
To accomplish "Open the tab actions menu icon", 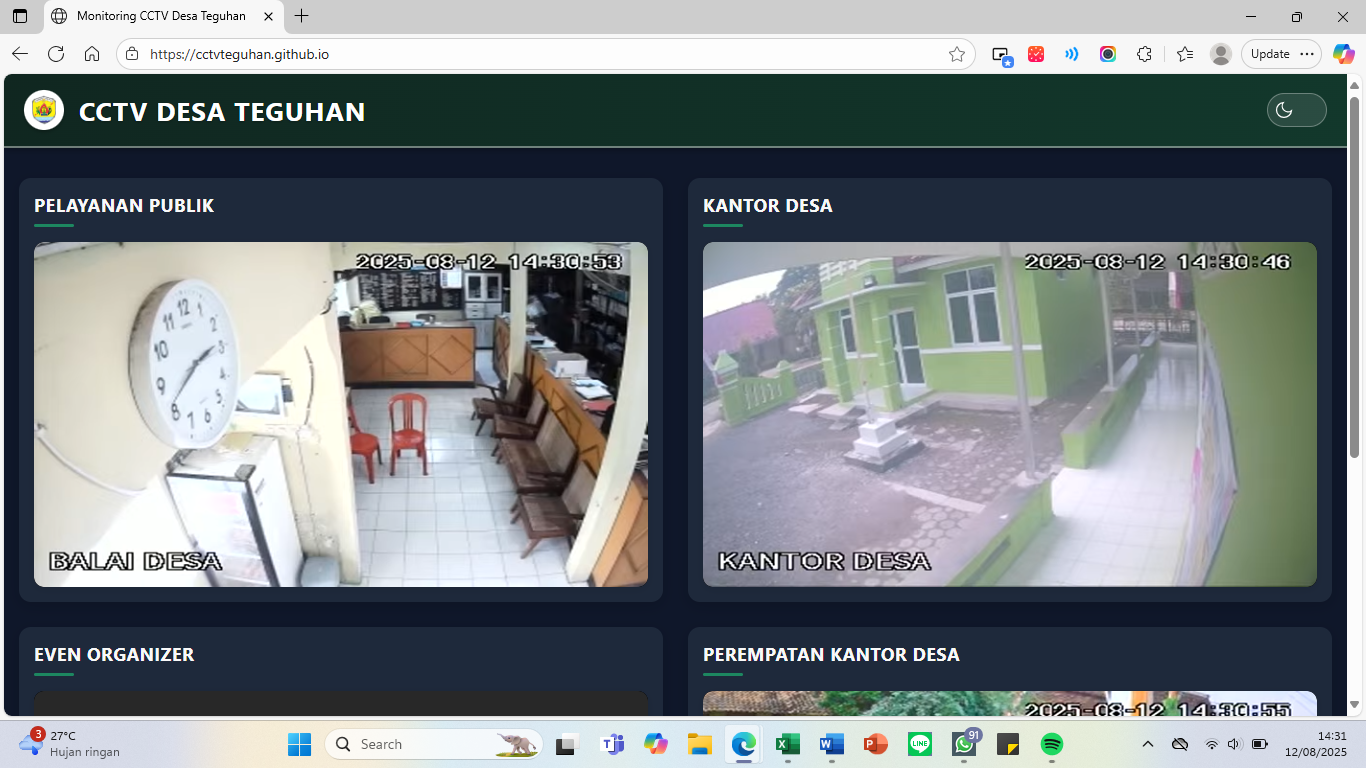I will [20, 16].
